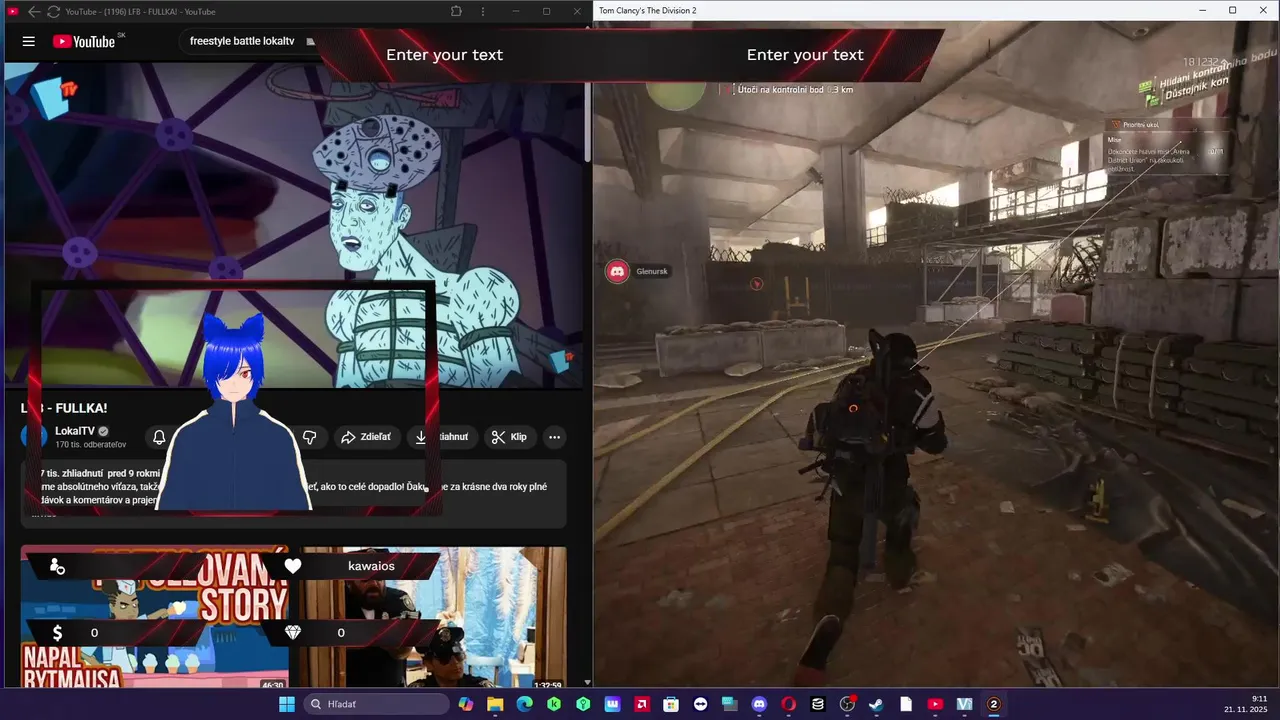Open the NAPAL RYTMAUSA story video thumbnail
This screenshot has width=1280, height=720.
coord(155,617)
